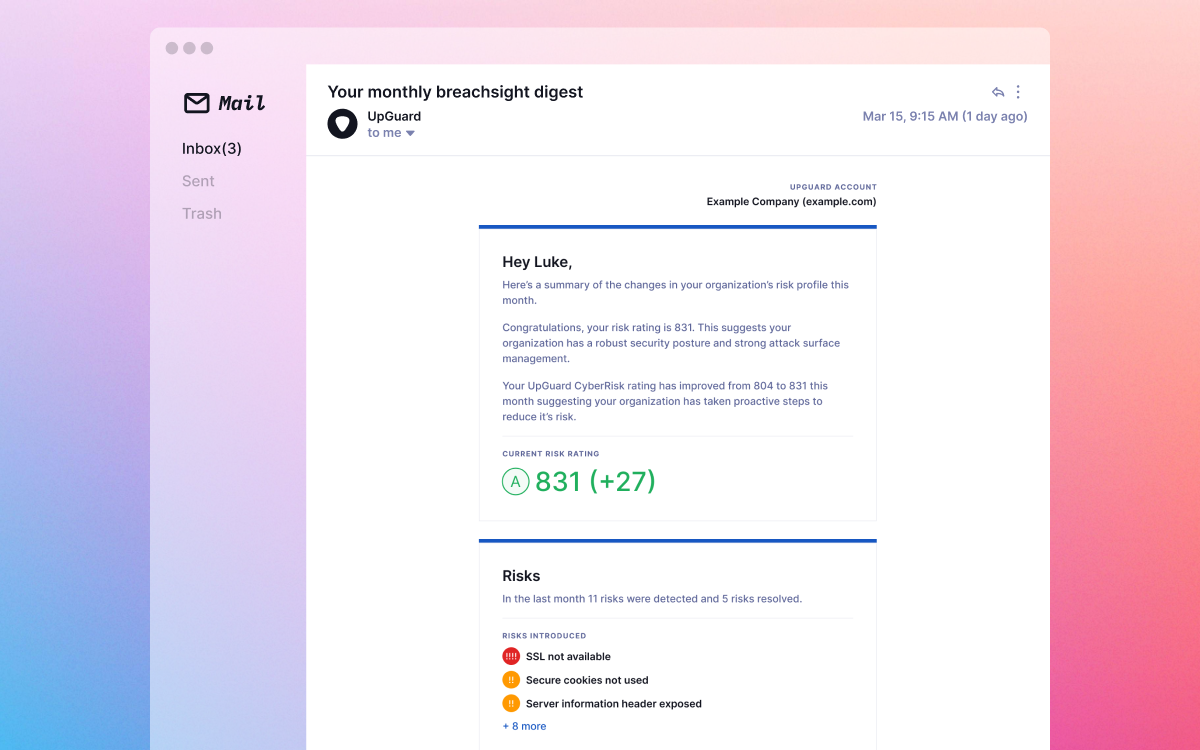The width and height of the screenshot is (1200, 750).
Task: Click the Mail envelope logo icon
Action: tap(196, 103)
